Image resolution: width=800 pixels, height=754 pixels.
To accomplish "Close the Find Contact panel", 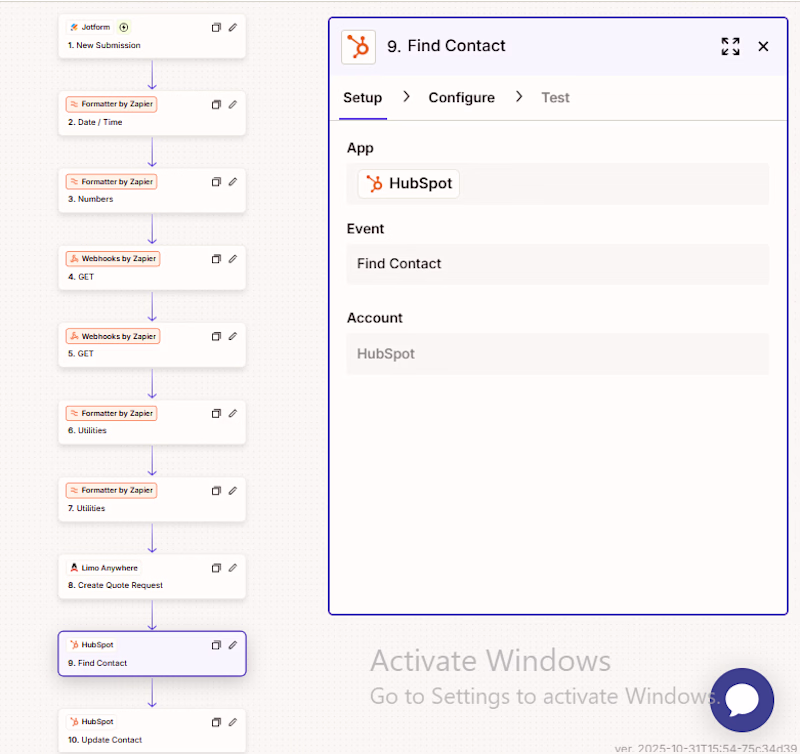I will [x=763, y=46].
